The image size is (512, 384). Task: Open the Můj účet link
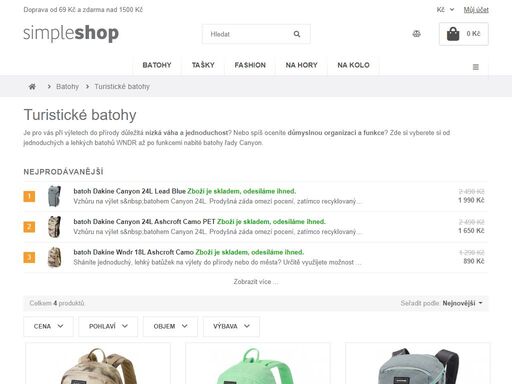point(476,10)
